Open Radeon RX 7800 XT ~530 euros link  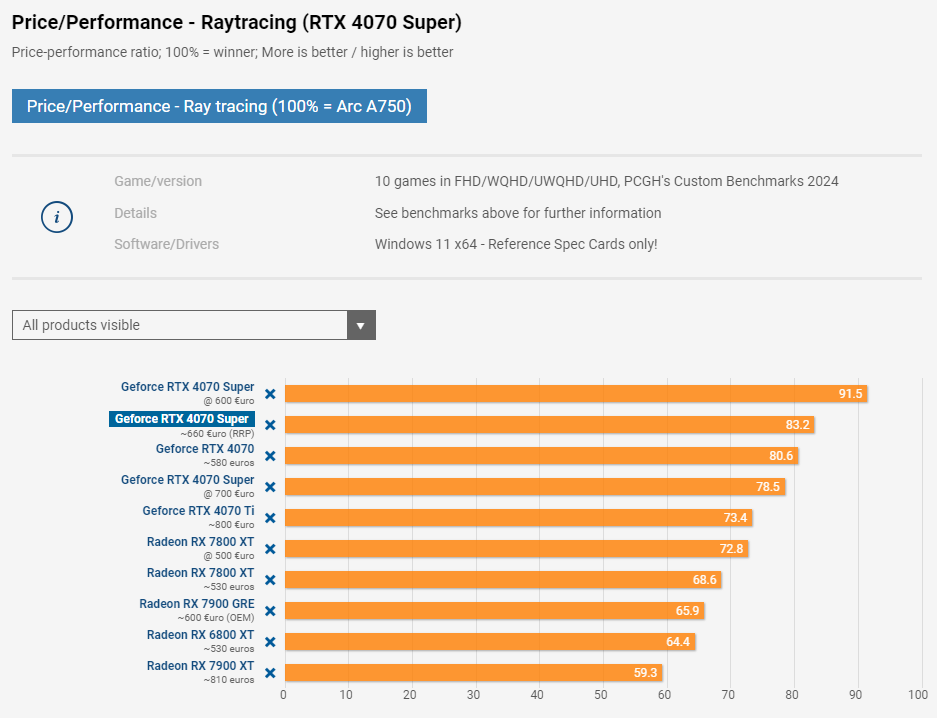pyautogui.click(x=201, y=573)
